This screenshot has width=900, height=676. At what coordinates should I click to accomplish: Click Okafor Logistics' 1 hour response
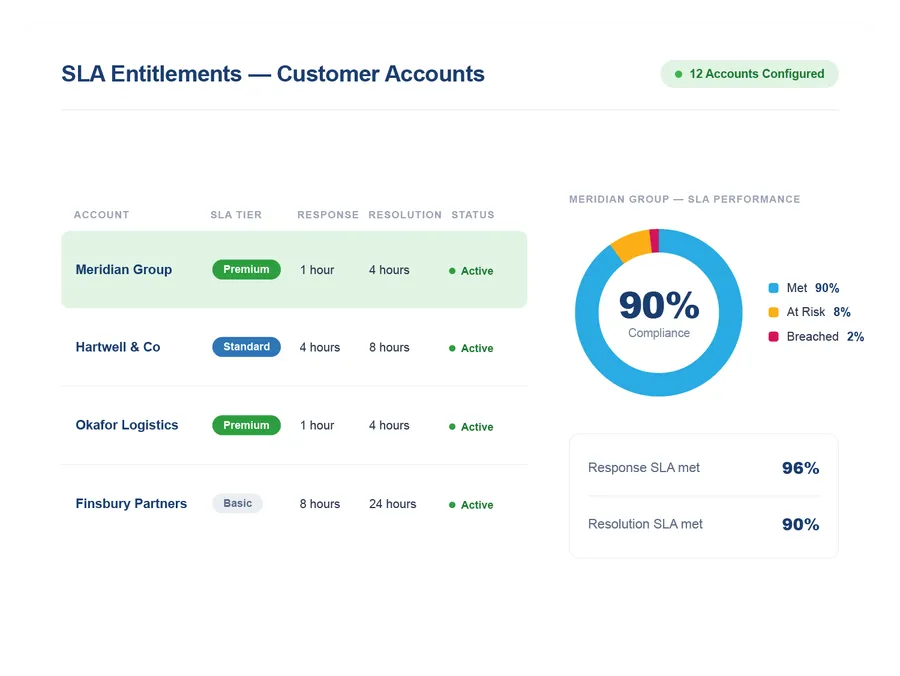point(317,425)
